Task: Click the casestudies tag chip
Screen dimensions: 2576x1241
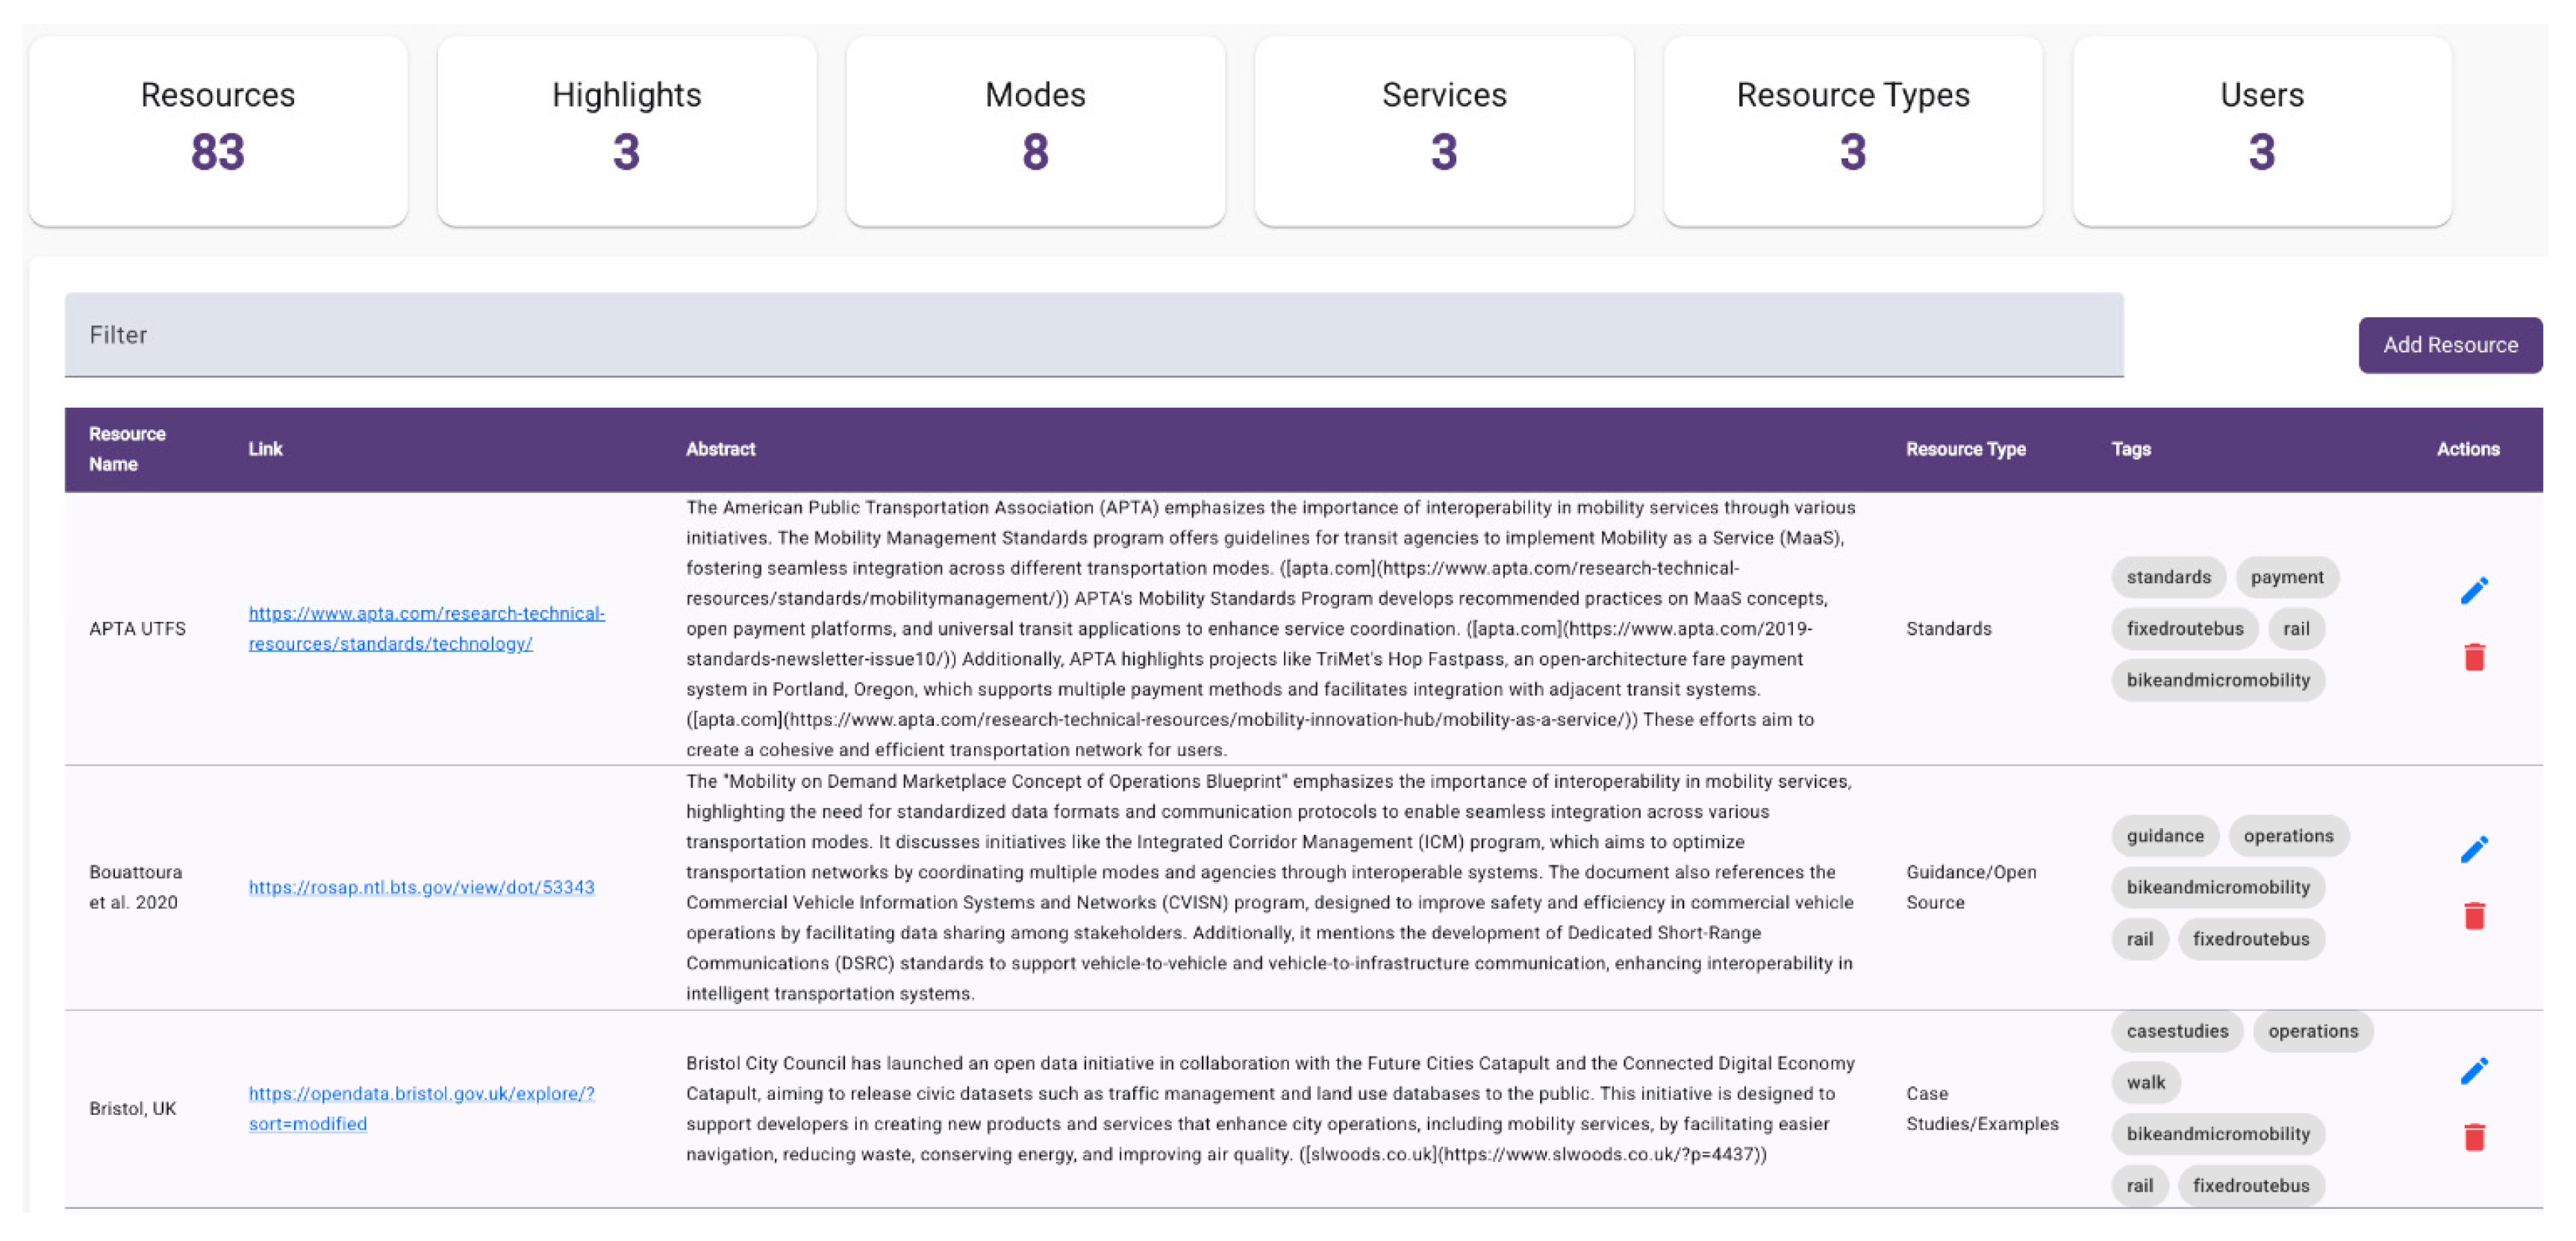Action: tap(2176, 1031)
